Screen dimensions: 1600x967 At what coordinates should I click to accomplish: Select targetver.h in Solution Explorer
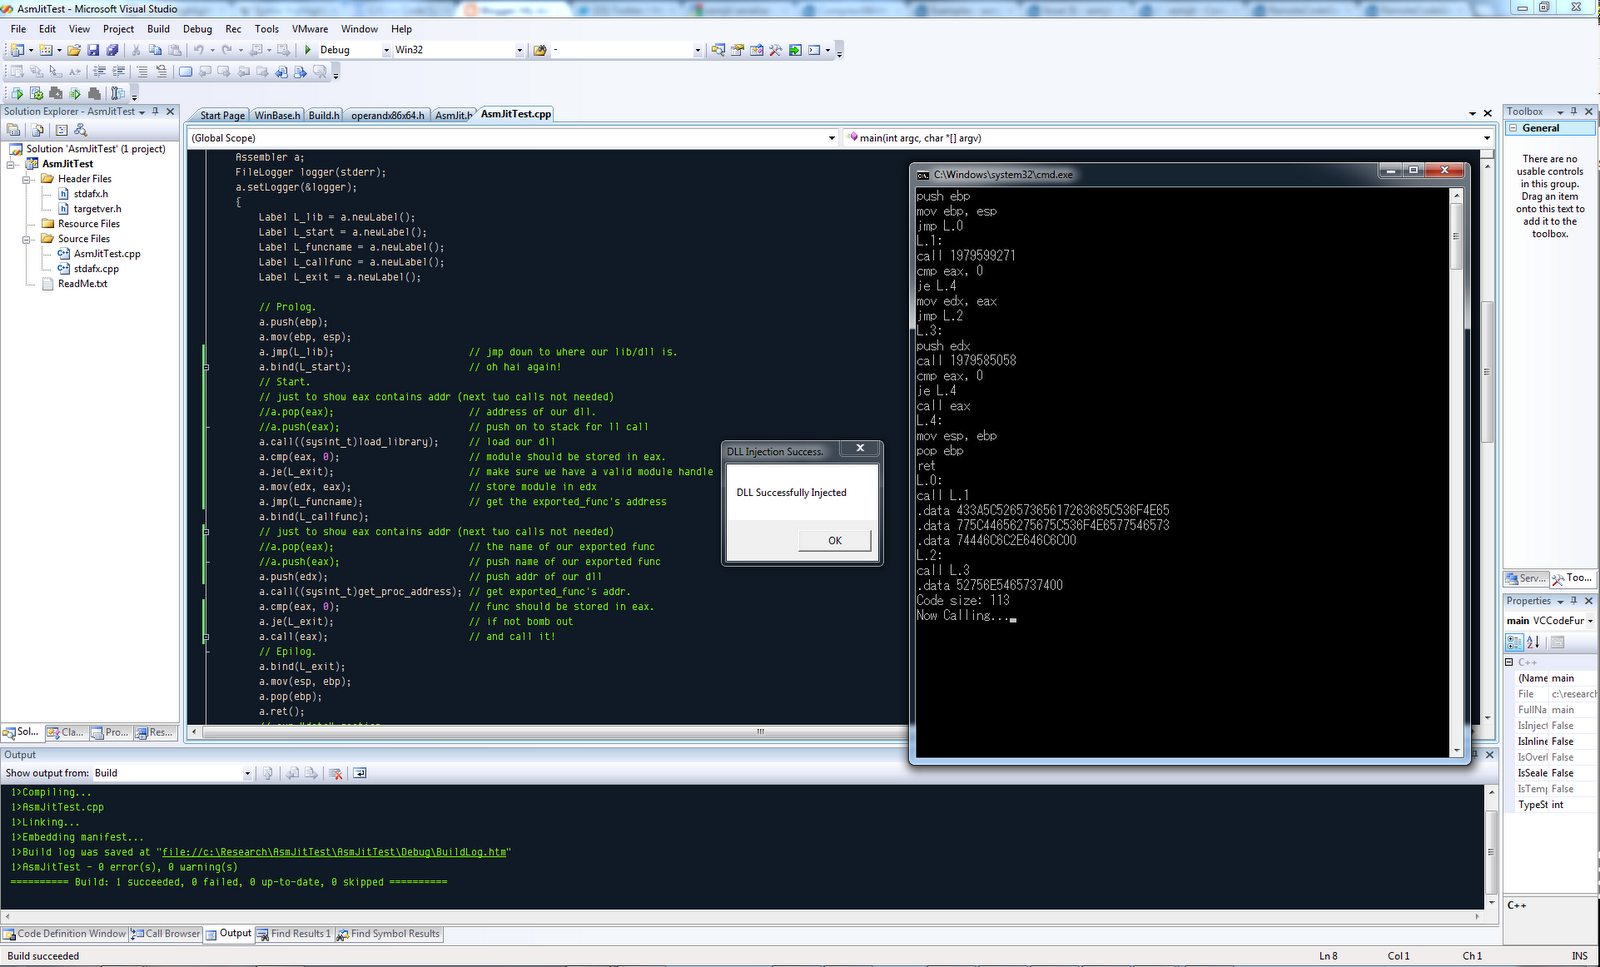tap(97, 209)
